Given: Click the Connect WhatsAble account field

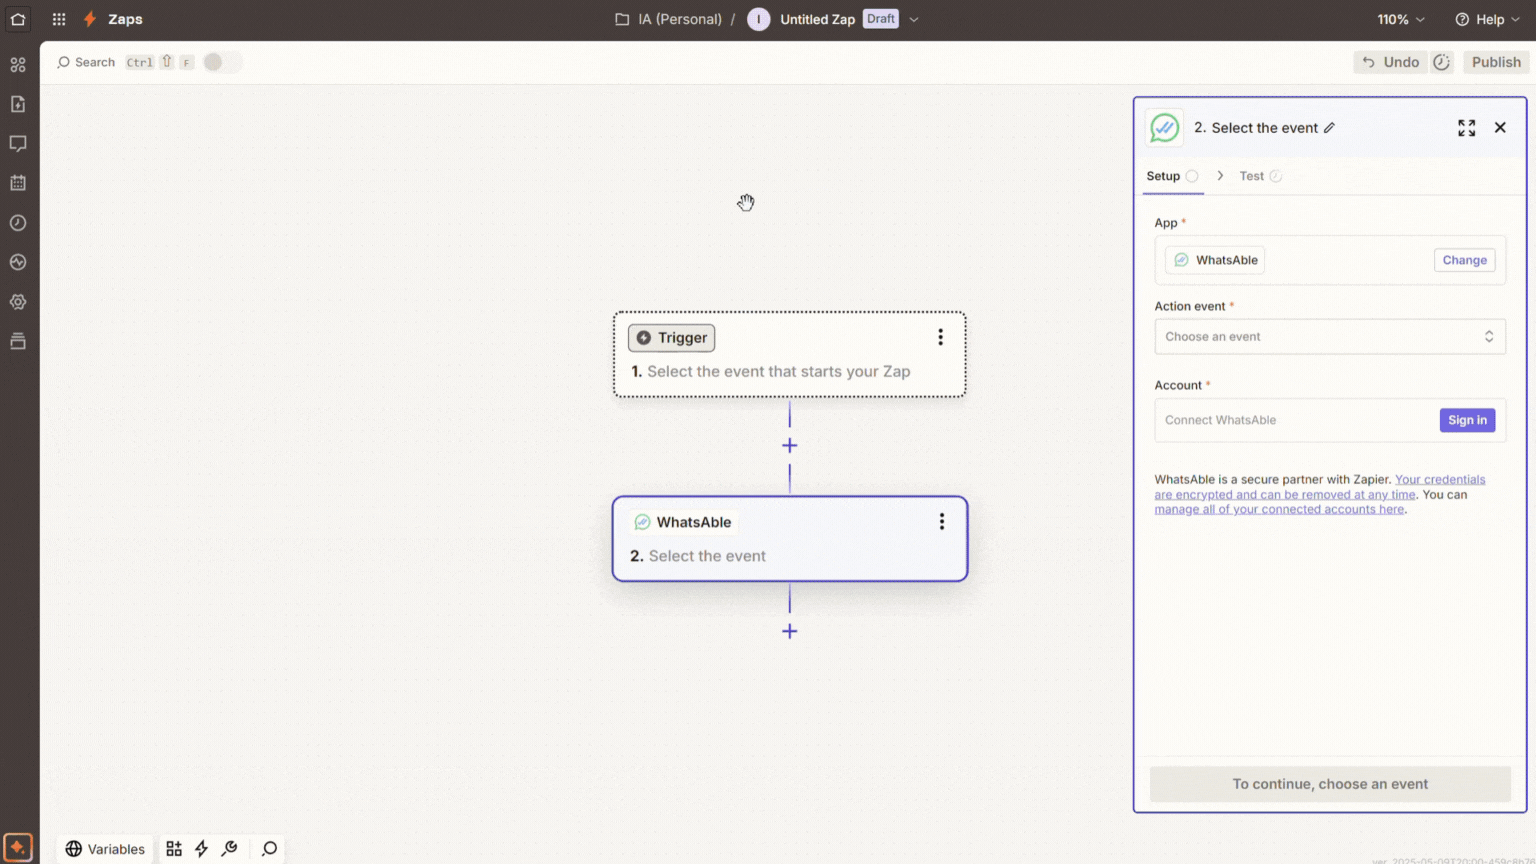Looking at the screenshot, I should [x=1330, y=420].
